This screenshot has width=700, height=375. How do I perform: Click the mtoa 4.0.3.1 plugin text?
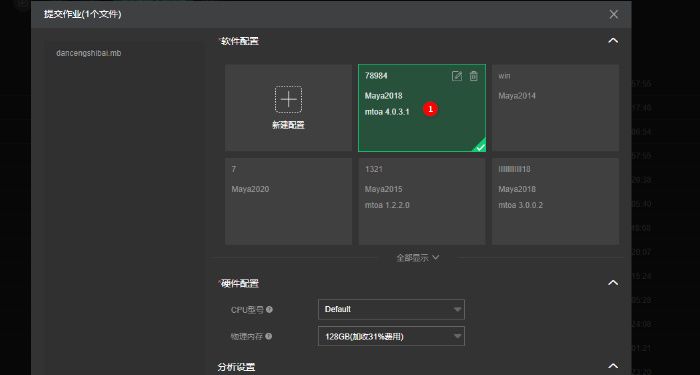pos(387,112)
